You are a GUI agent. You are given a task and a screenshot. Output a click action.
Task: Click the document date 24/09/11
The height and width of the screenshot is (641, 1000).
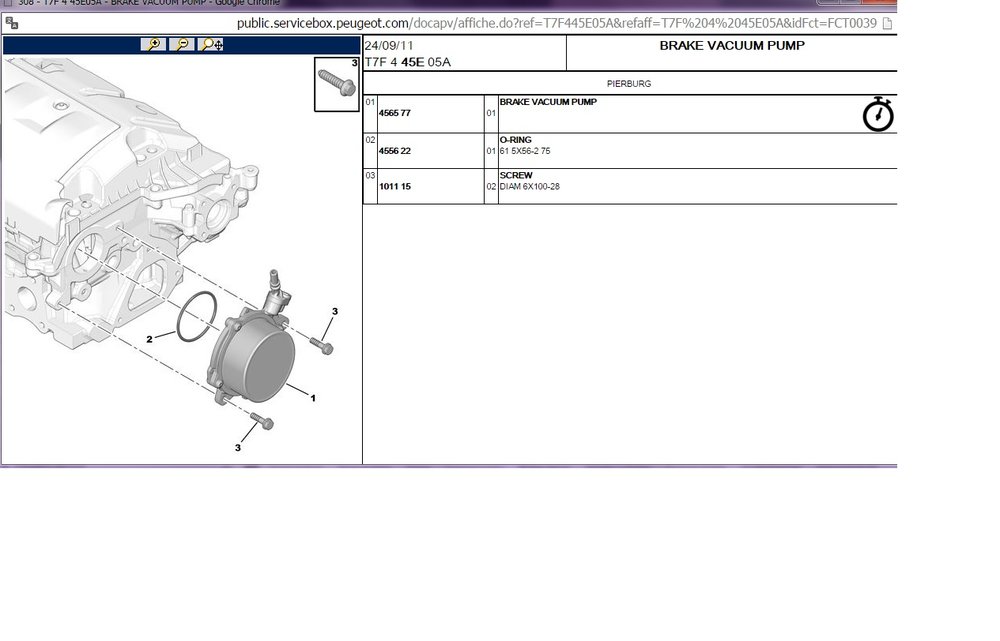[389, 46]
